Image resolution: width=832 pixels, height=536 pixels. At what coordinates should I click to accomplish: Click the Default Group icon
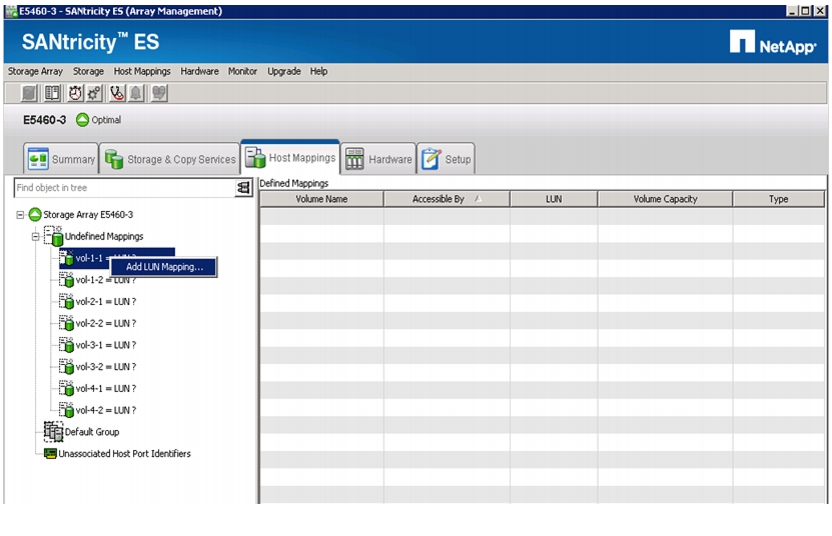click(53, 431)
